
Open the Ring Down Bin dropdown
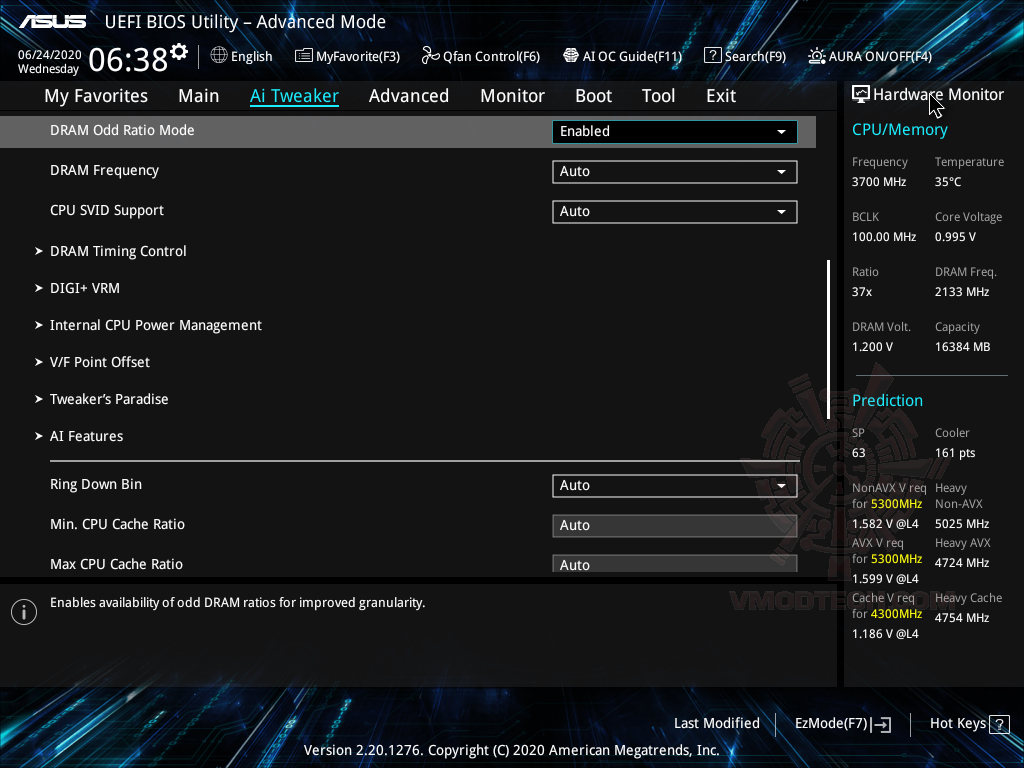(674, 485)
